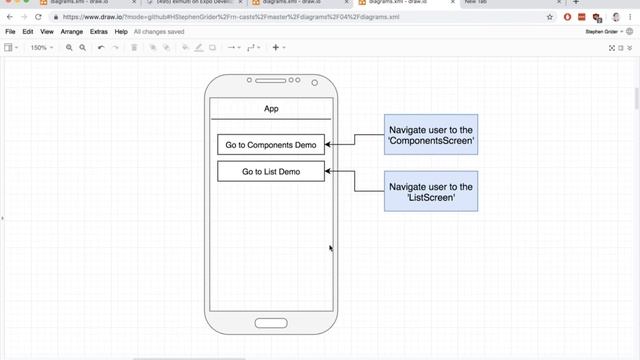Image resolution: width=640 pixels, height=360 pixels.
Task: Click the horizontal canvas scrollbar
Action: coord(189,359)
